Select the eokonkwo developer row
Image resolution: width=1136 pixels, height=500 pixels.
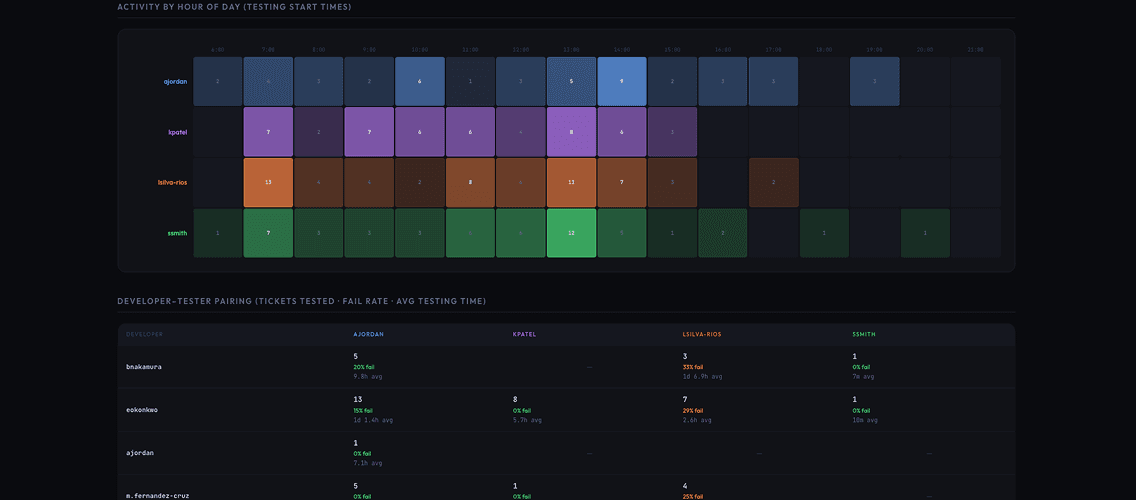pyautogui.click(x=567, y=410)
